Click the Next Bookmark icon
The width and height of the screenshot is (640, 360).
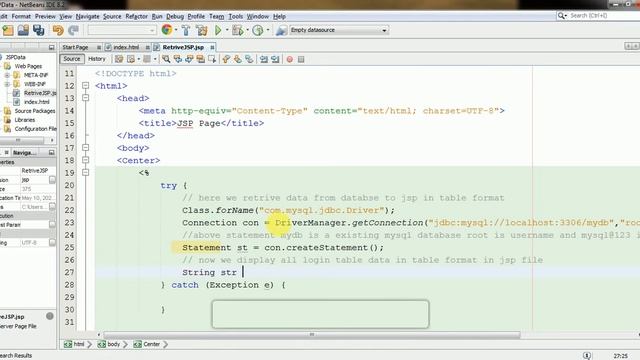238,59
